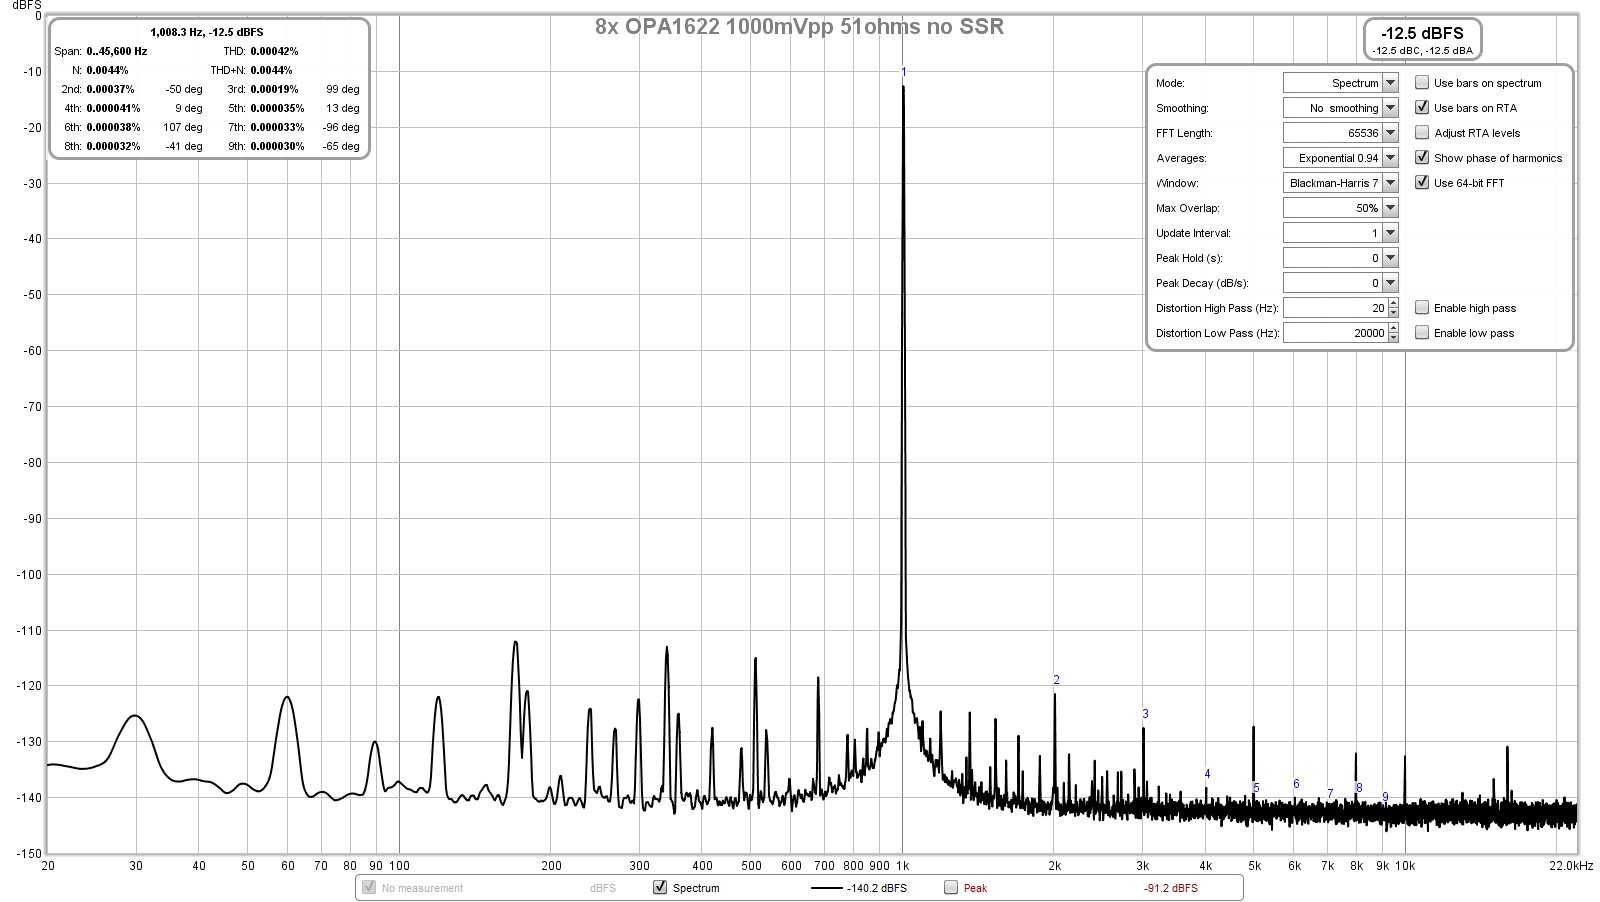Screen dimensions: 1600x902
Task: Uncheck Show phase of harmonics
Action: click(x=1422, y=158)
